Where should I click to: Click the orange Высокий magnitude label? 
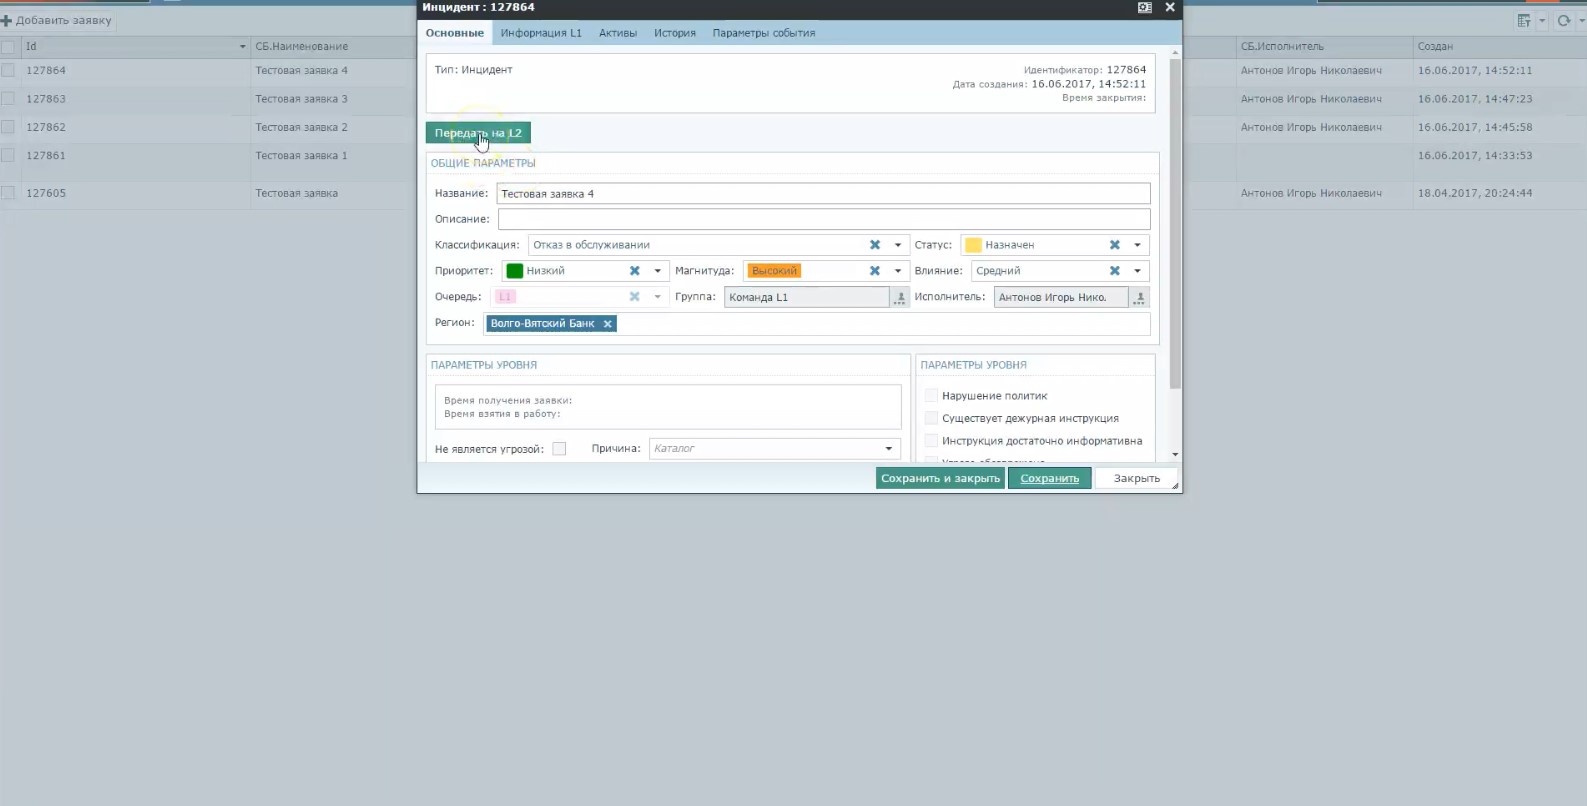tap(775, 271)
